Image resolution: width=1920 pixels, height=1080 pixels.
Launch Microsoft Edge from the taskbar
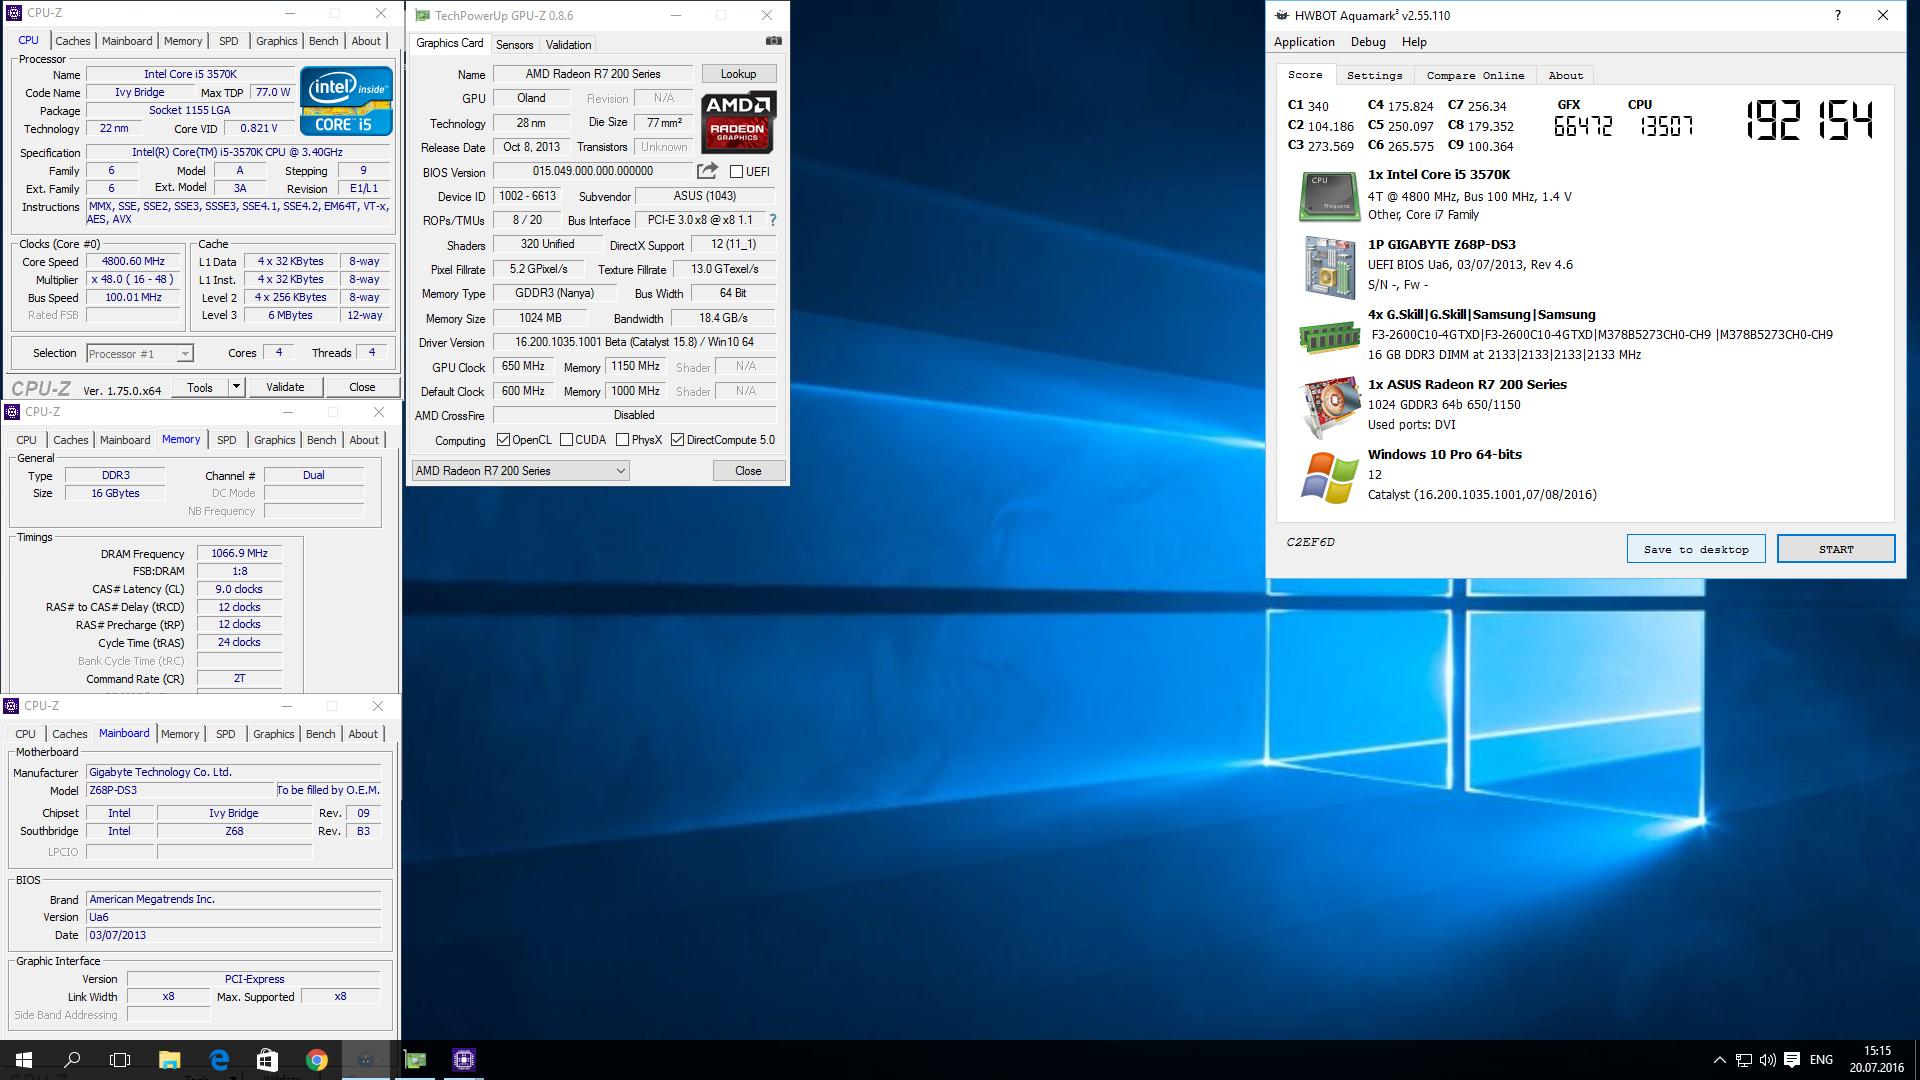coord(219,1060)
